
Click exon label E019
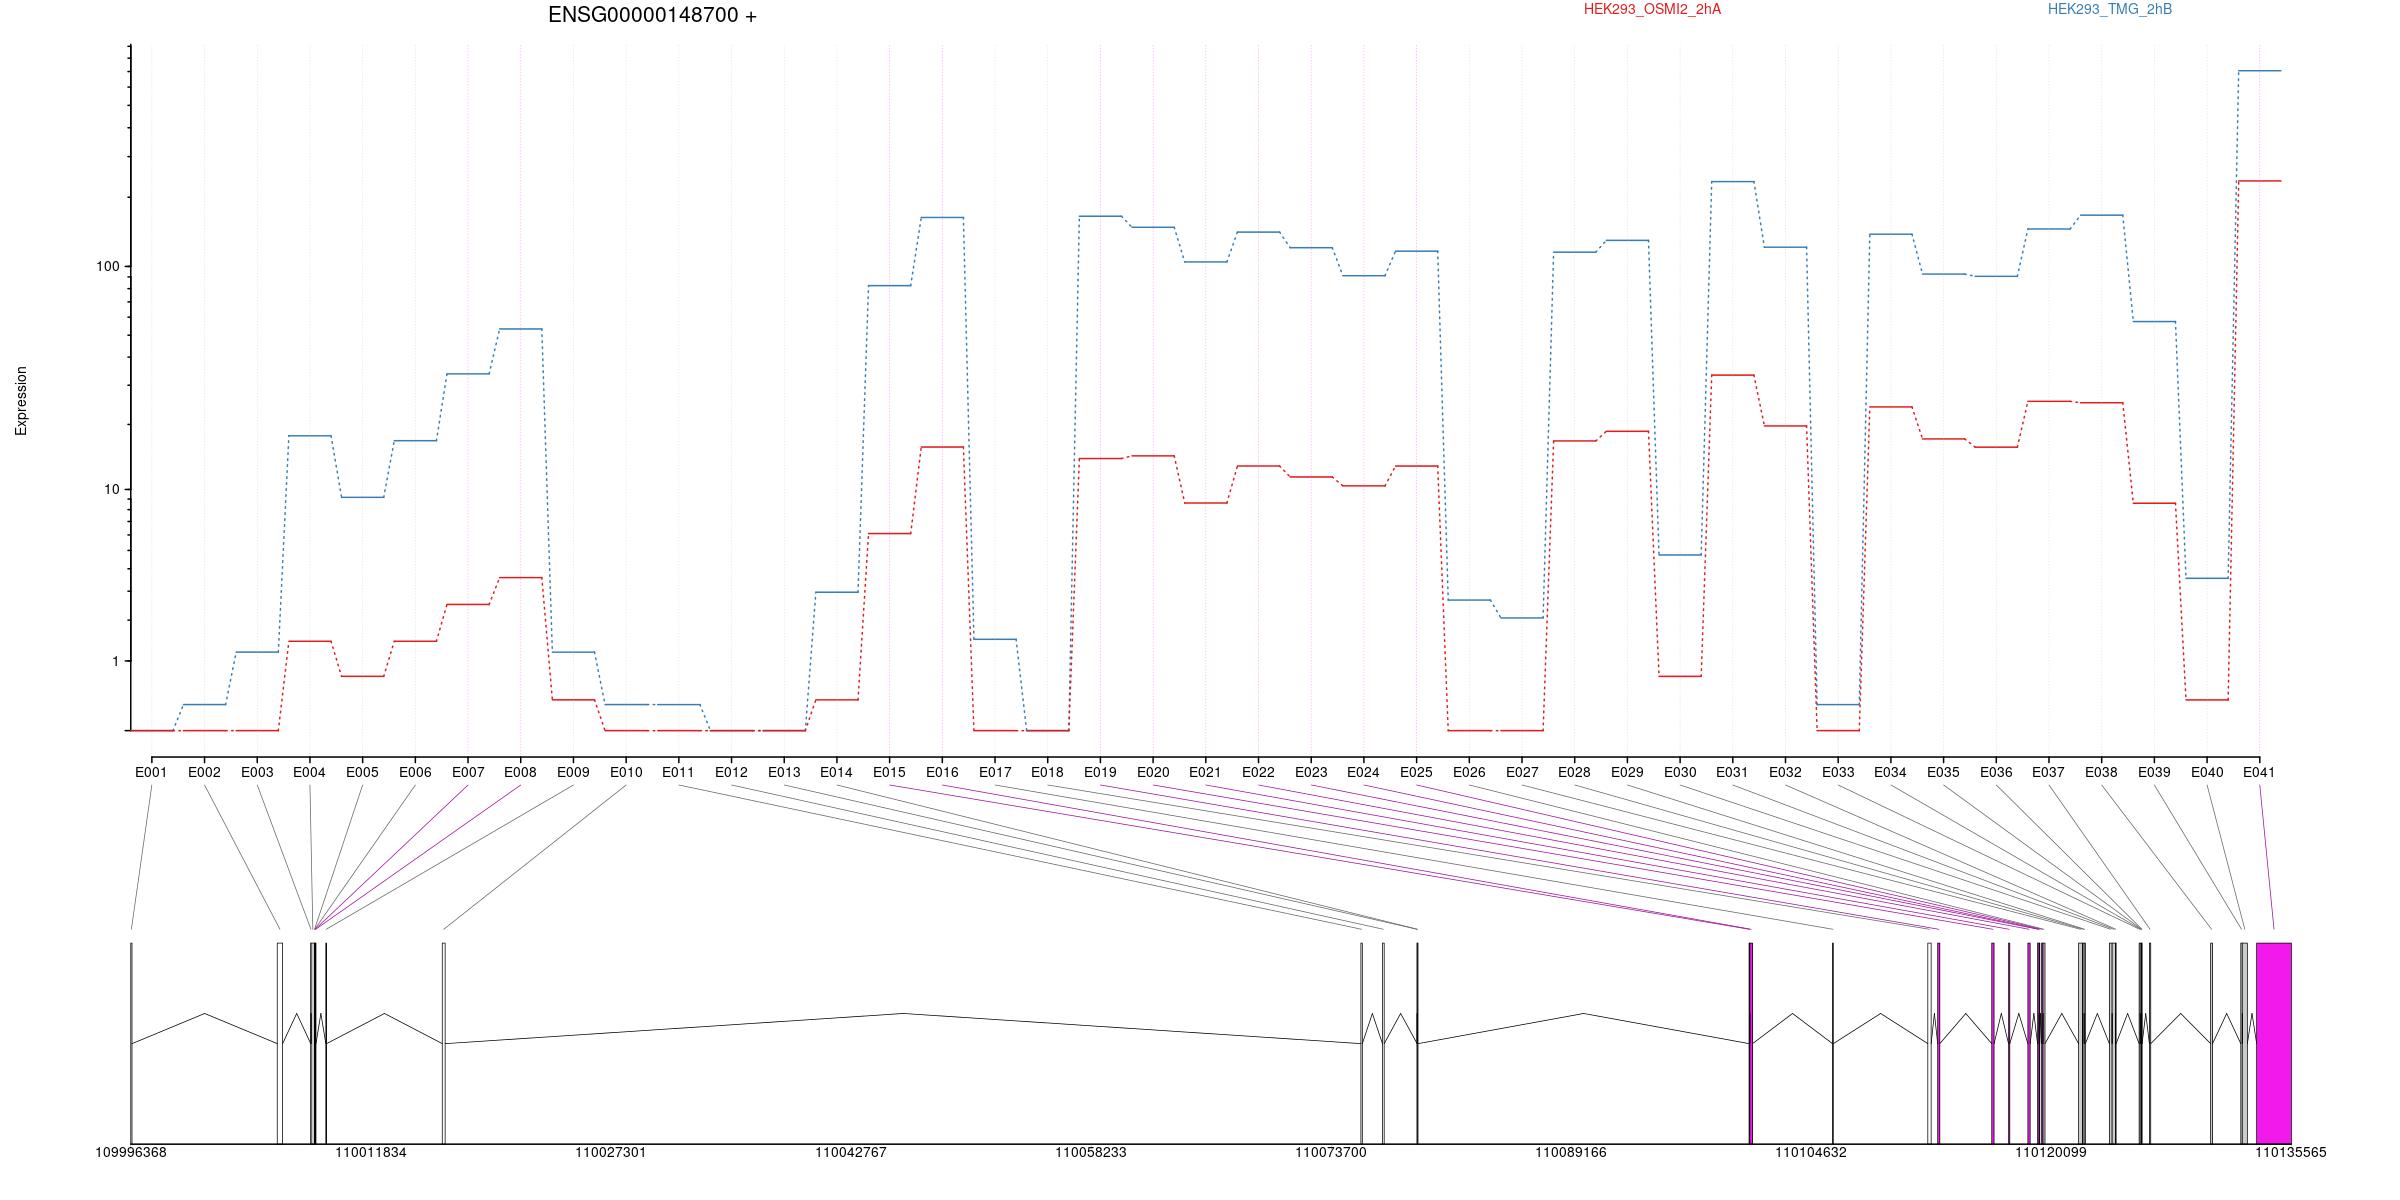1100,772
